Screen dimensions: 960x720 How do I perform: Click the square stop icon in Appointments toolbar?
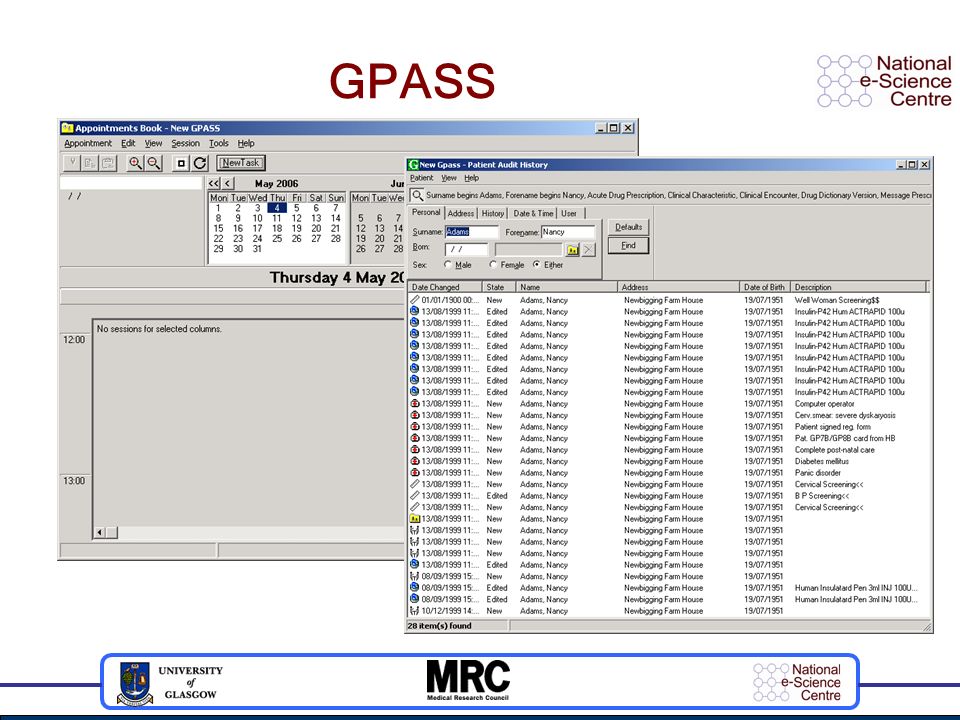point(181,163)
